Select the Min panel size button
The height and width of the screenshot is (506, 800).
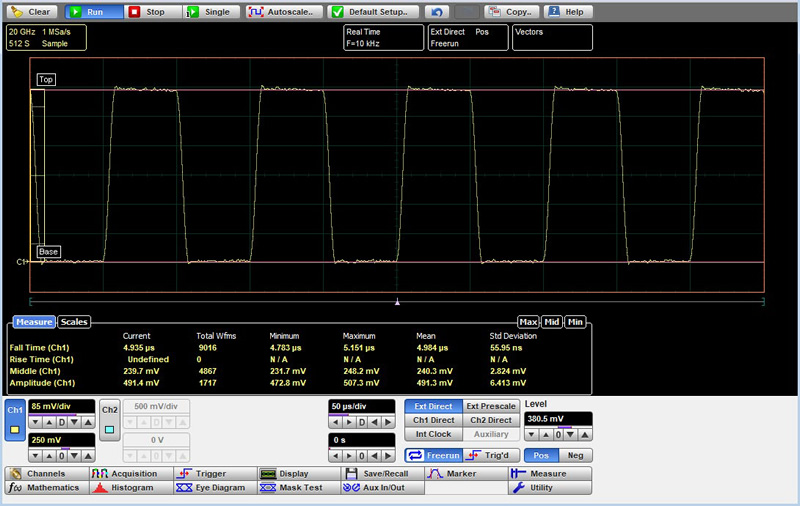[x=575, y=322]
